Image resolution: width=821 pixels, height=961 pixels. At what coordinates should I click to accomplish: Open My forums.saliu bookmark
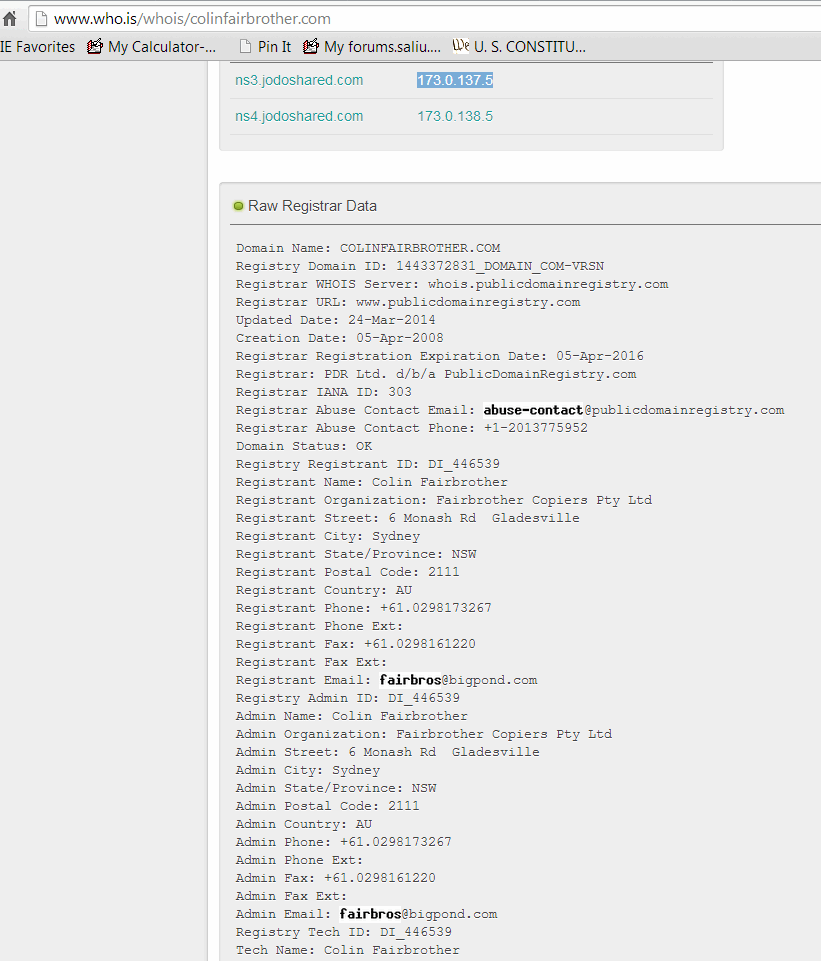372,47
